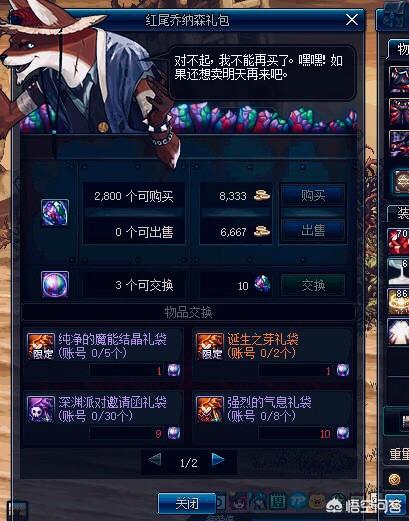Click the glowing orb exchange item icon
Viewport: 409px width, 521px height.
55,284
